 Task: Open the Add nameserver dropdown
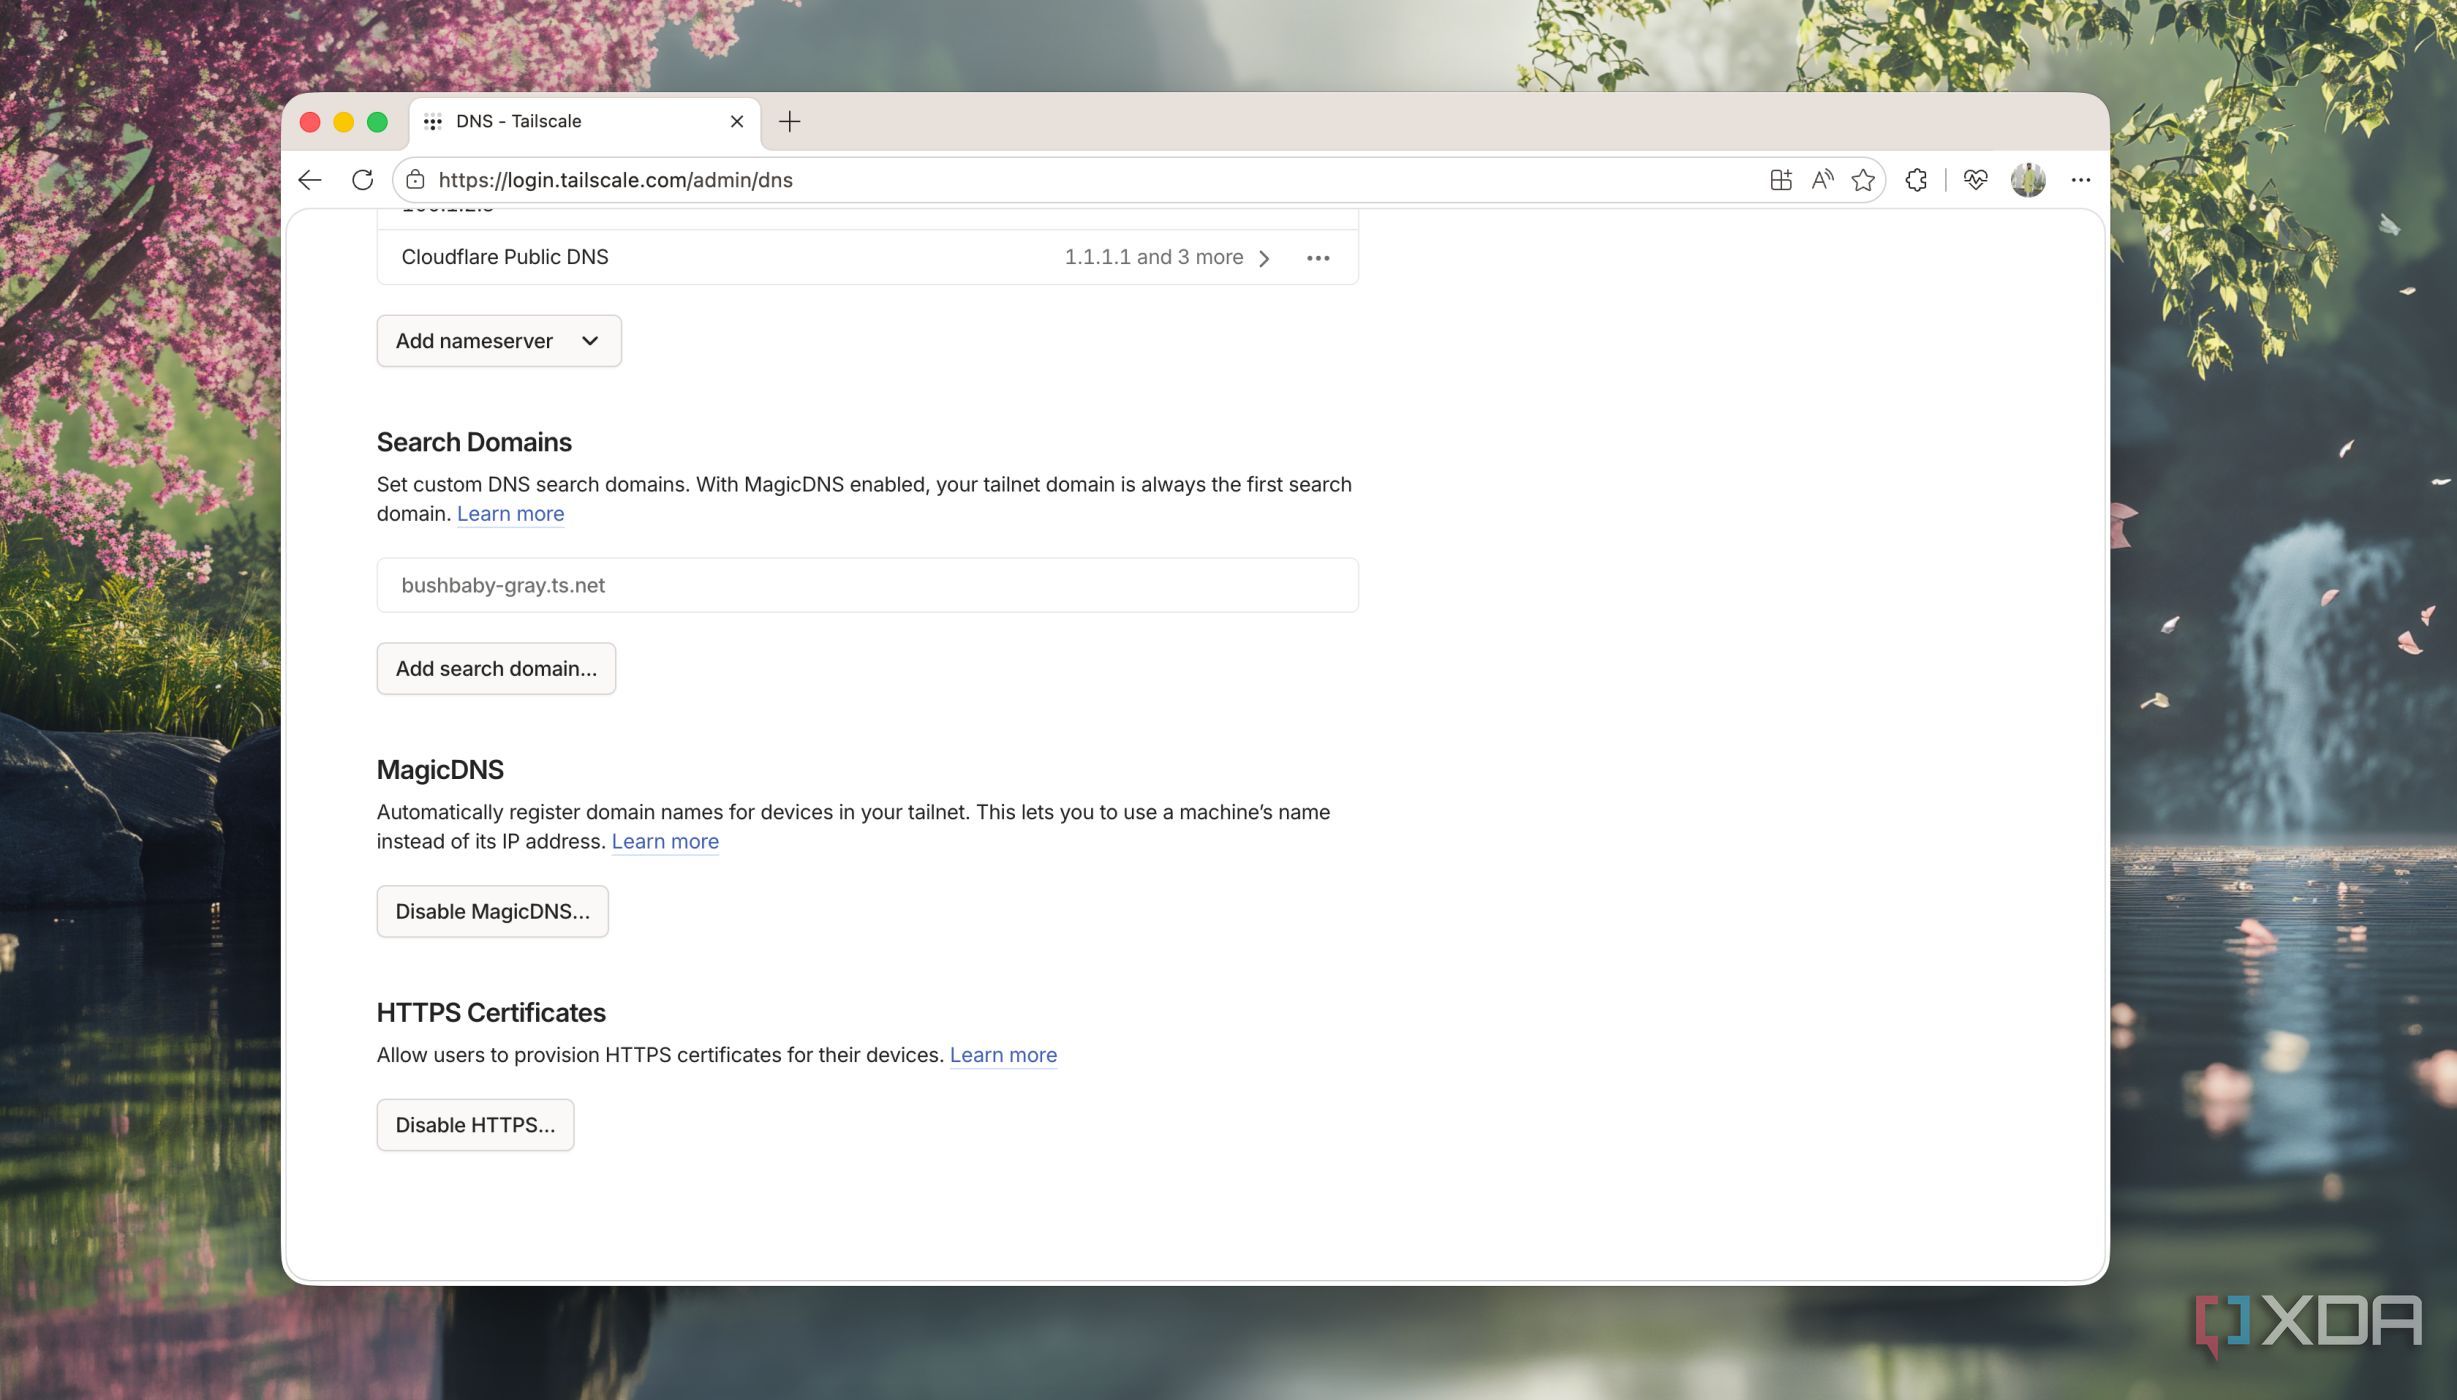499,341
